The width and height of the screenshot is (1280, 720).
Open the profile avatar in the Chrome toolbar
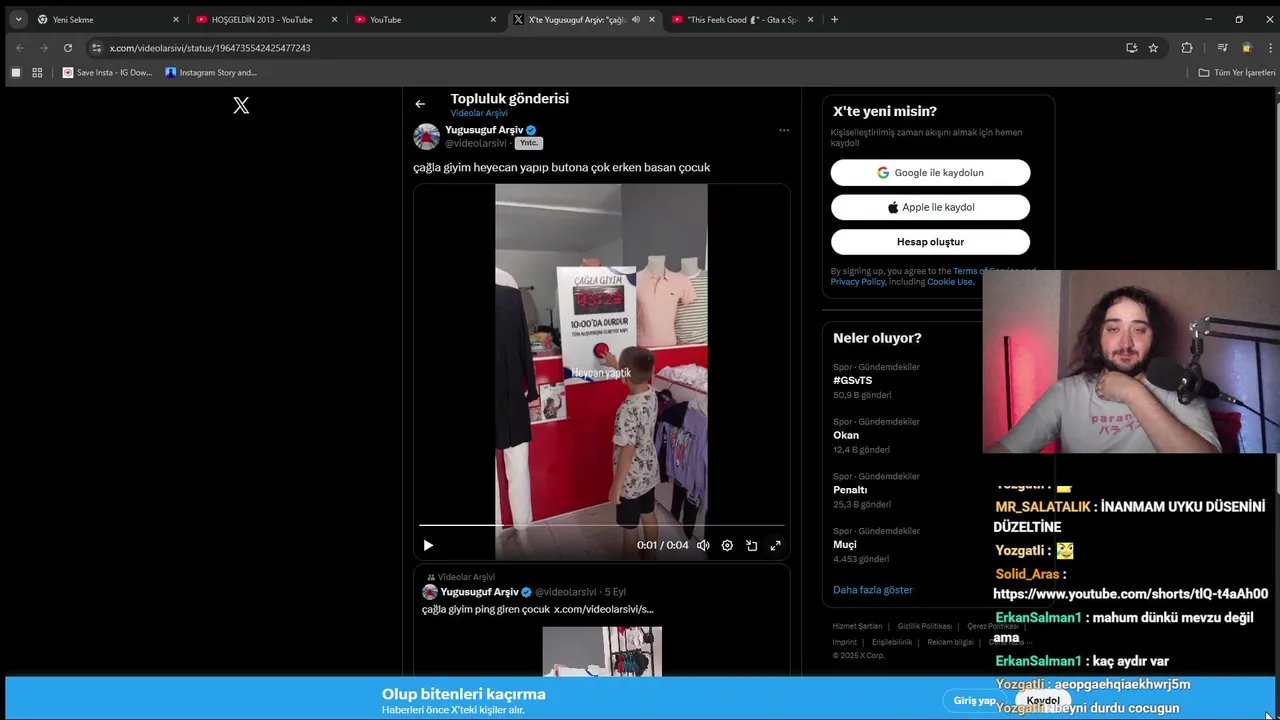click(x=1247, y=47)
